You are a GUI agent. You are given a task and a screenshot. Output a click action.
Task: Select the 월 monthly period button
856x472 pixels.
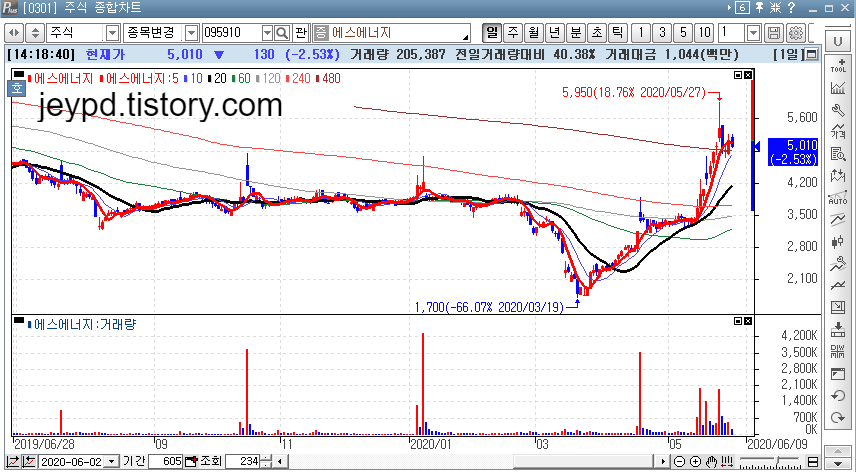pyautogui.click(x=533, y=33)
